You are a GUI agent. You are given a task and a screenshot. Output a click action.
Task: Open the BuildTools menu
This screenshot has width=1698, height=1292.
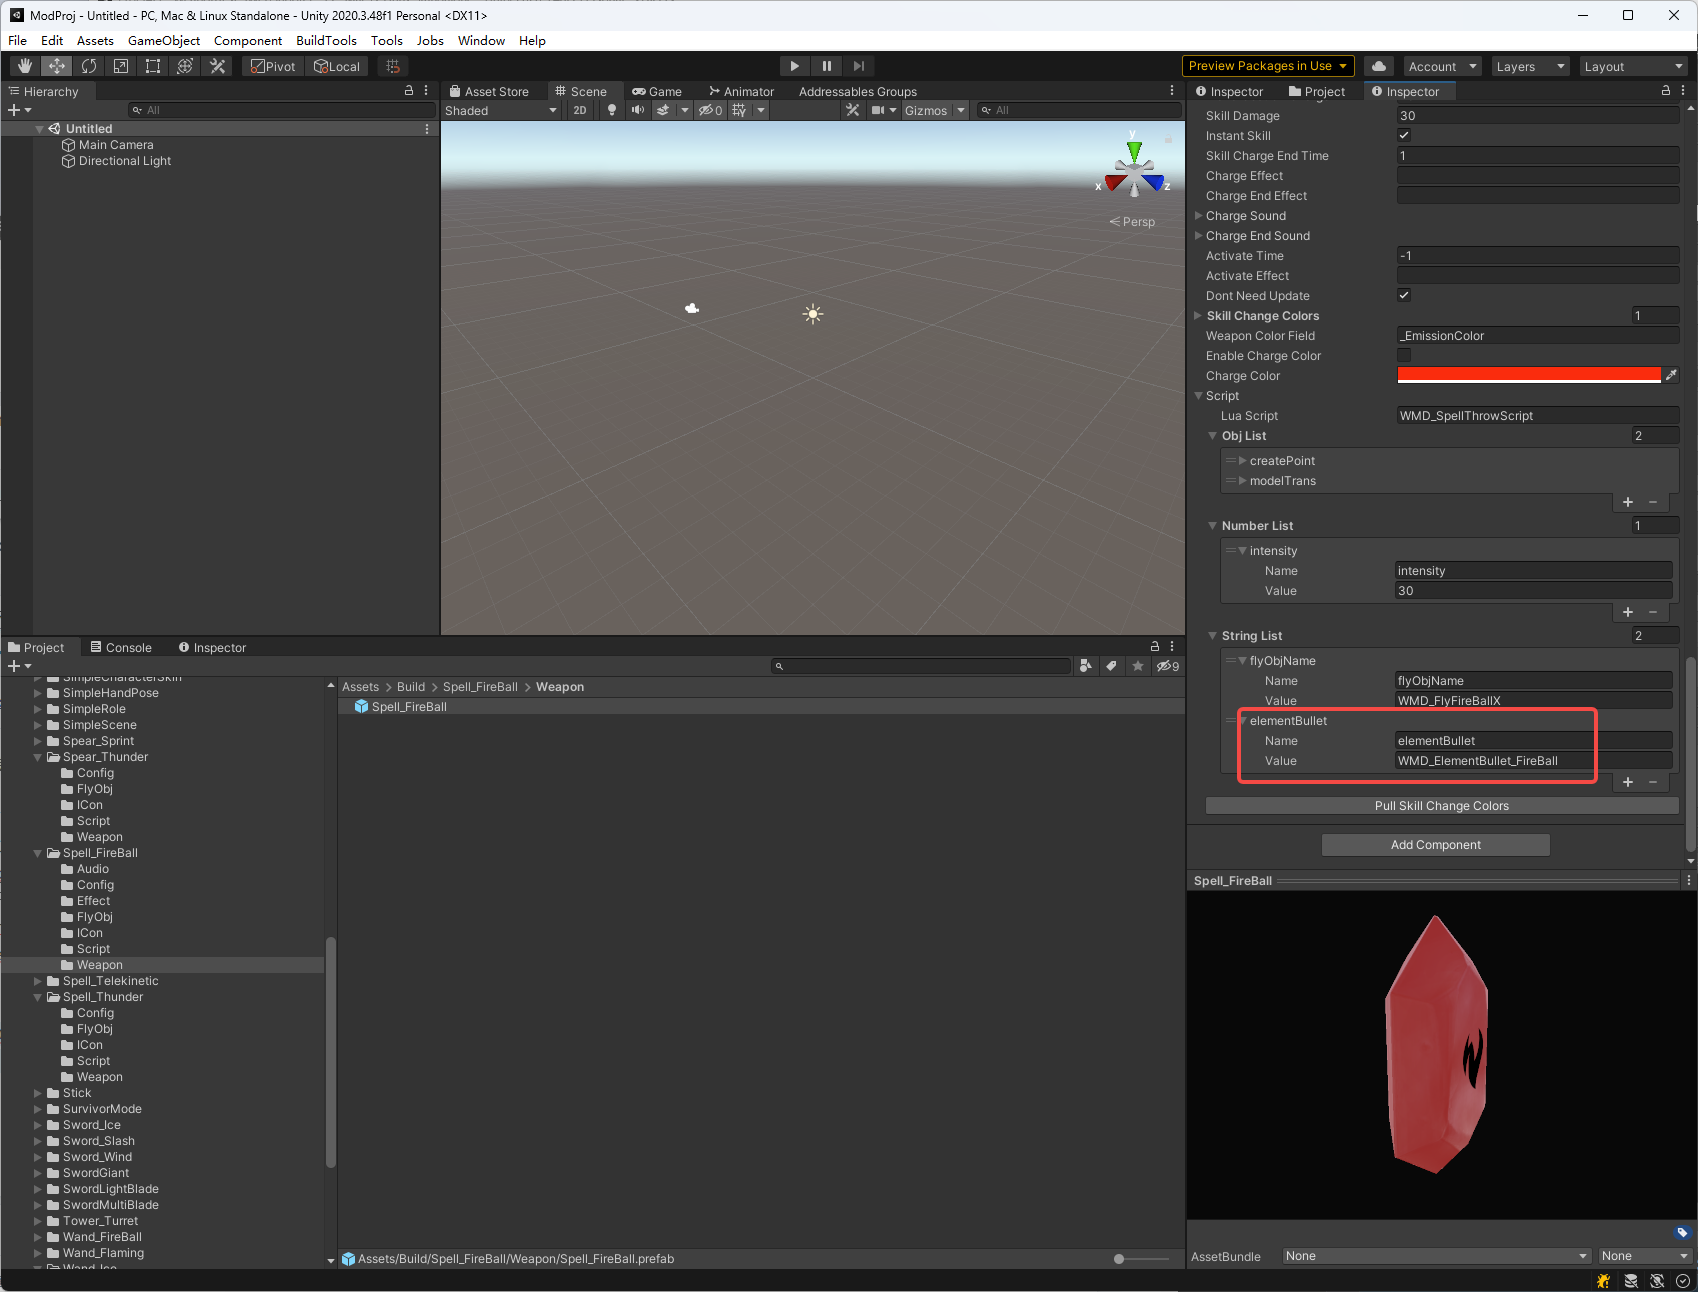coord(326,40)
